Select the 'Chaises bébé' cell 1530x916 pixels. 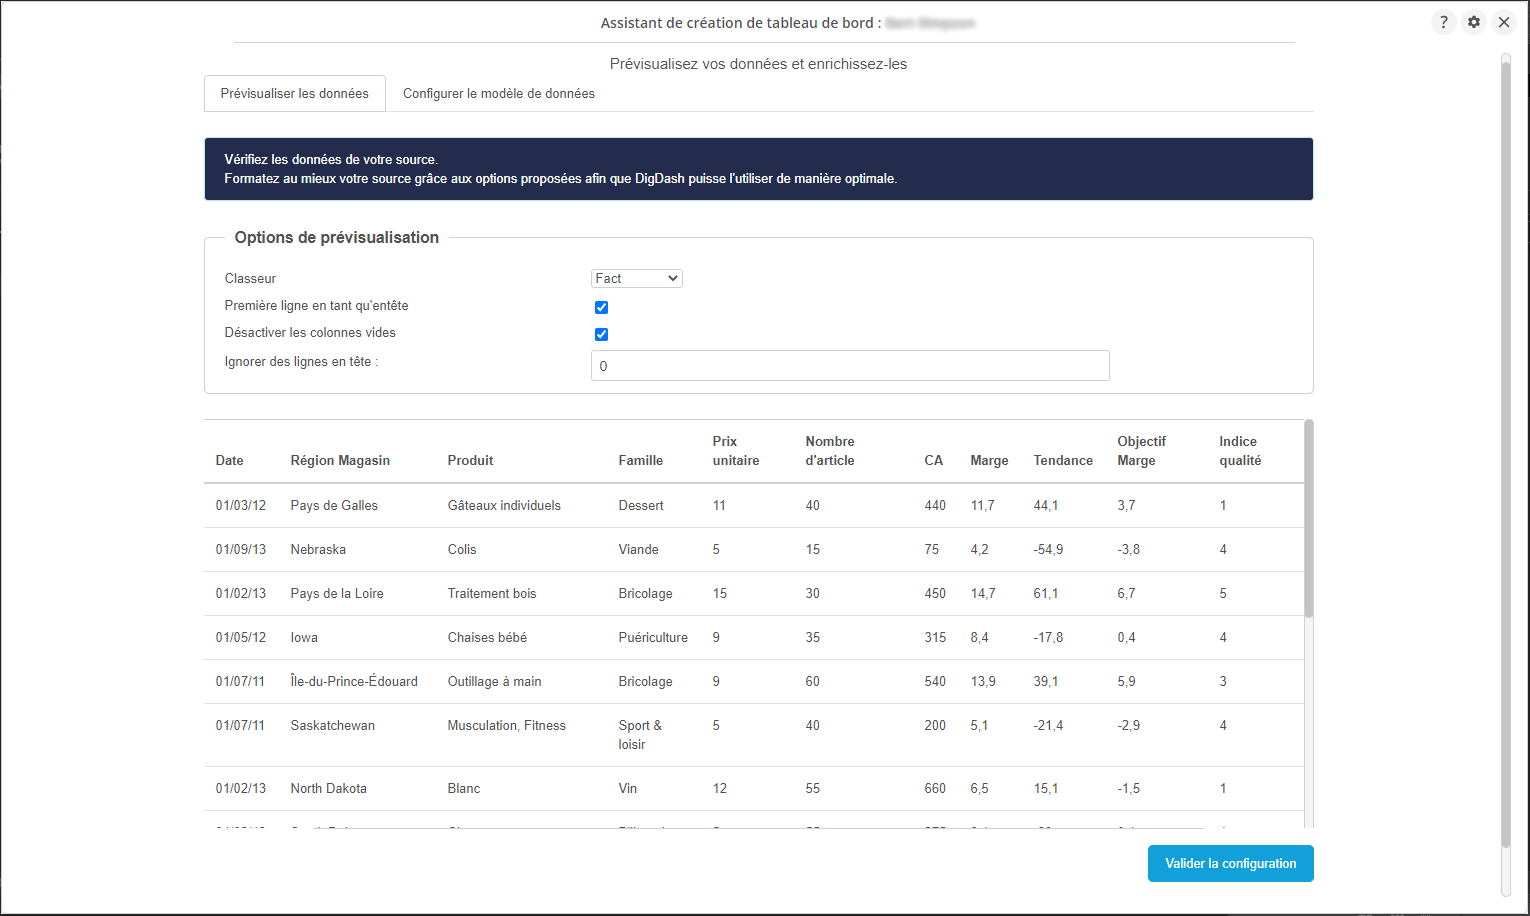pos(487,637)
